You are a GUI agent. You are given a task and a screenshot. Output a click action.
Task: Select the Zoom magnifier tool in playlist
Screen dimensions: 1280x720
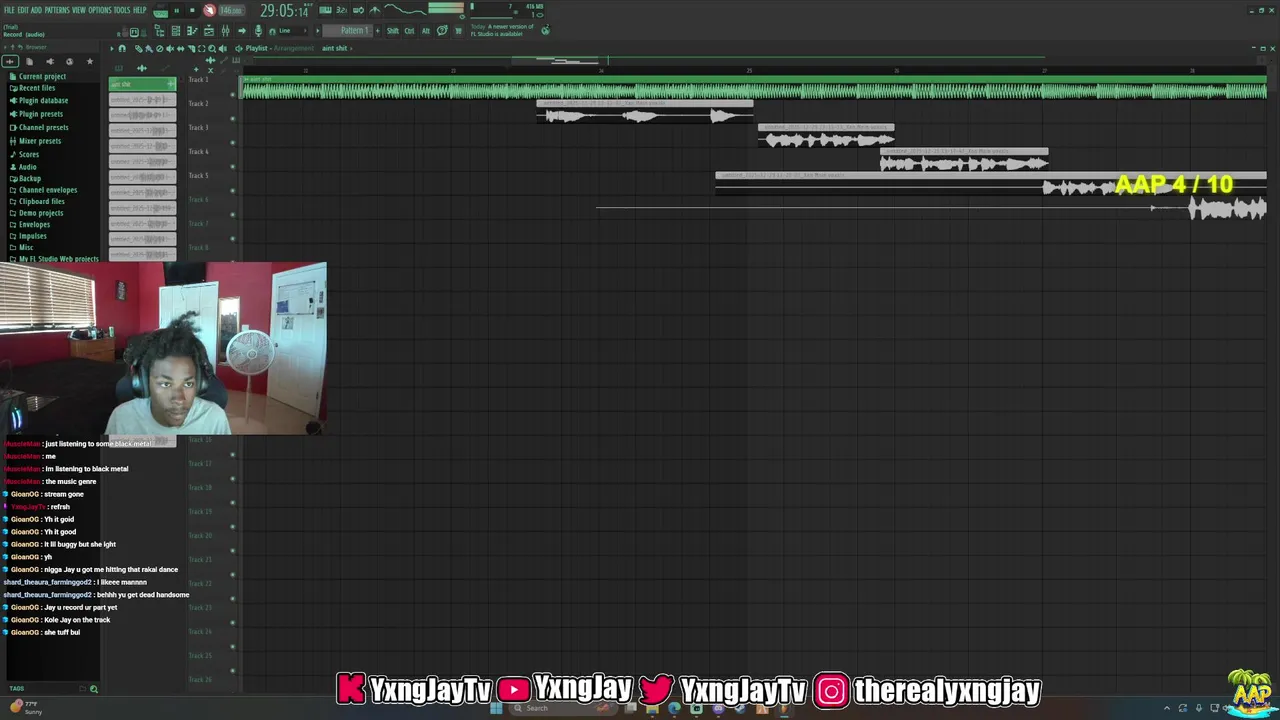pyautogui.click(x=212, y=48)
